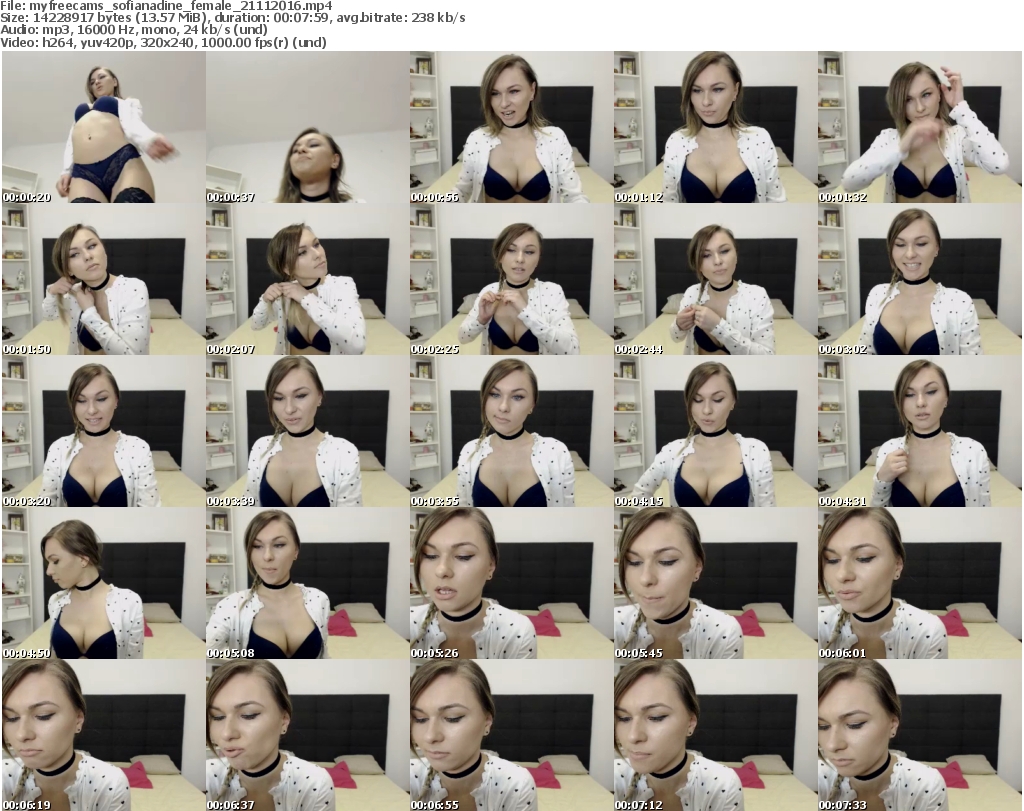The height and width of the screenshot is (811, 1024).
Task: Click the Video h264 info line
Action: [x=163, y=42]
